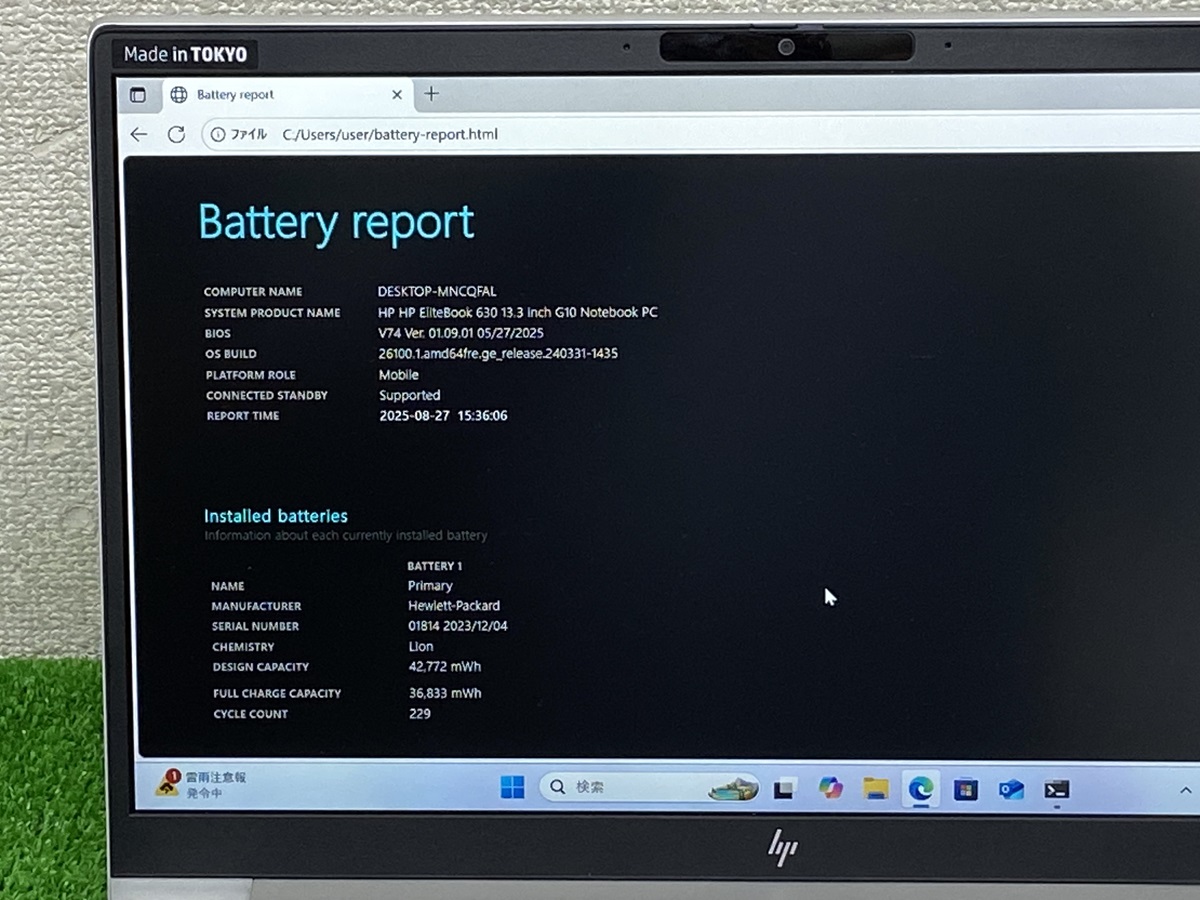
Task: Click the Task View taskbar icon
Action: pyautogui.click(x=784, y=789)
